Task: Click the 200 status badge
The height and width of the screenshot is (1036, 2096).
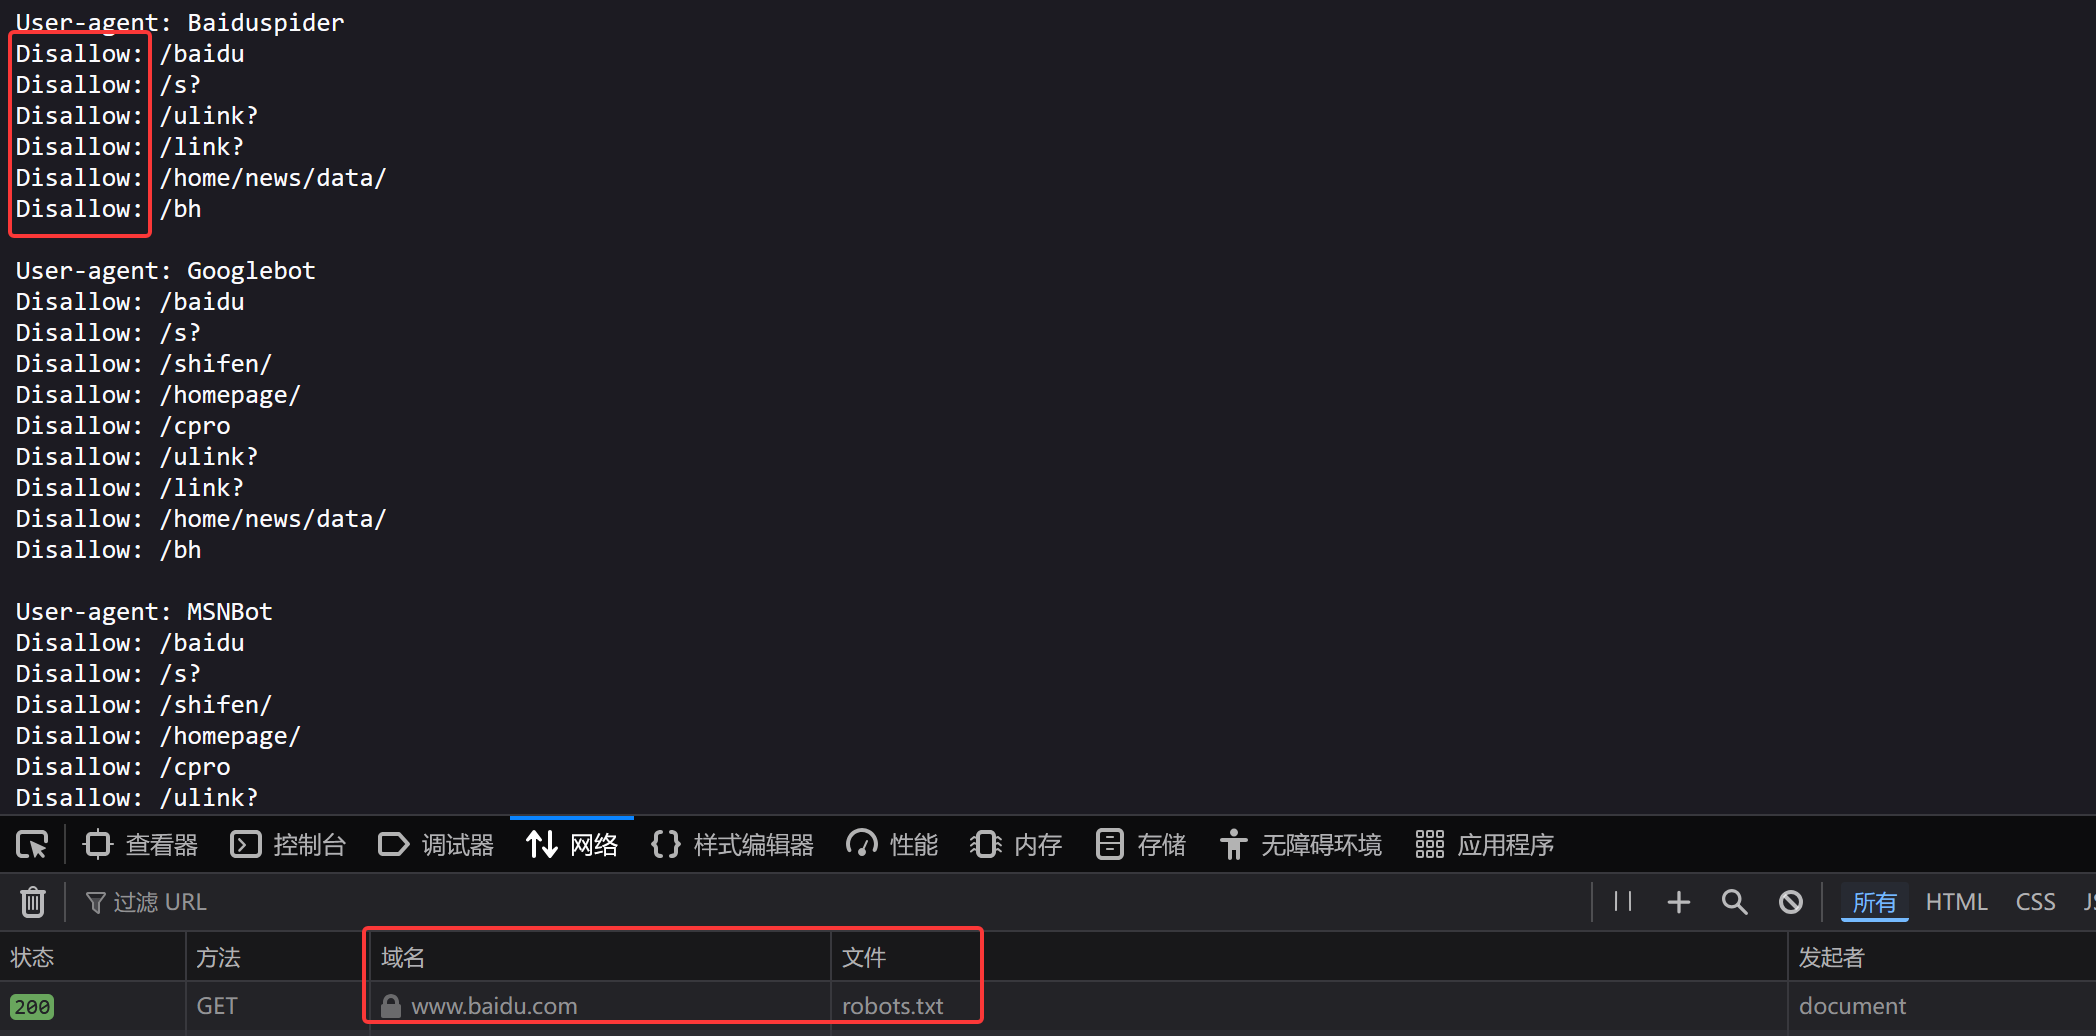Action: [x=32, y=1007]
